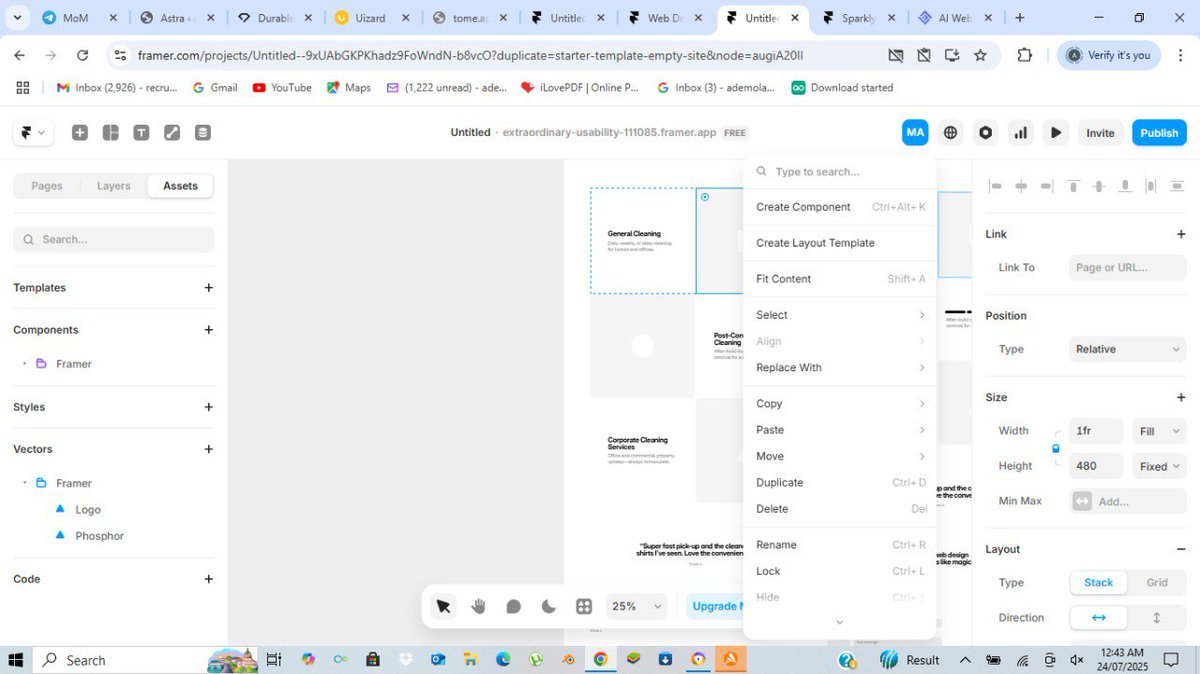Click the align left icon in properties

click(x=995, y=186)
